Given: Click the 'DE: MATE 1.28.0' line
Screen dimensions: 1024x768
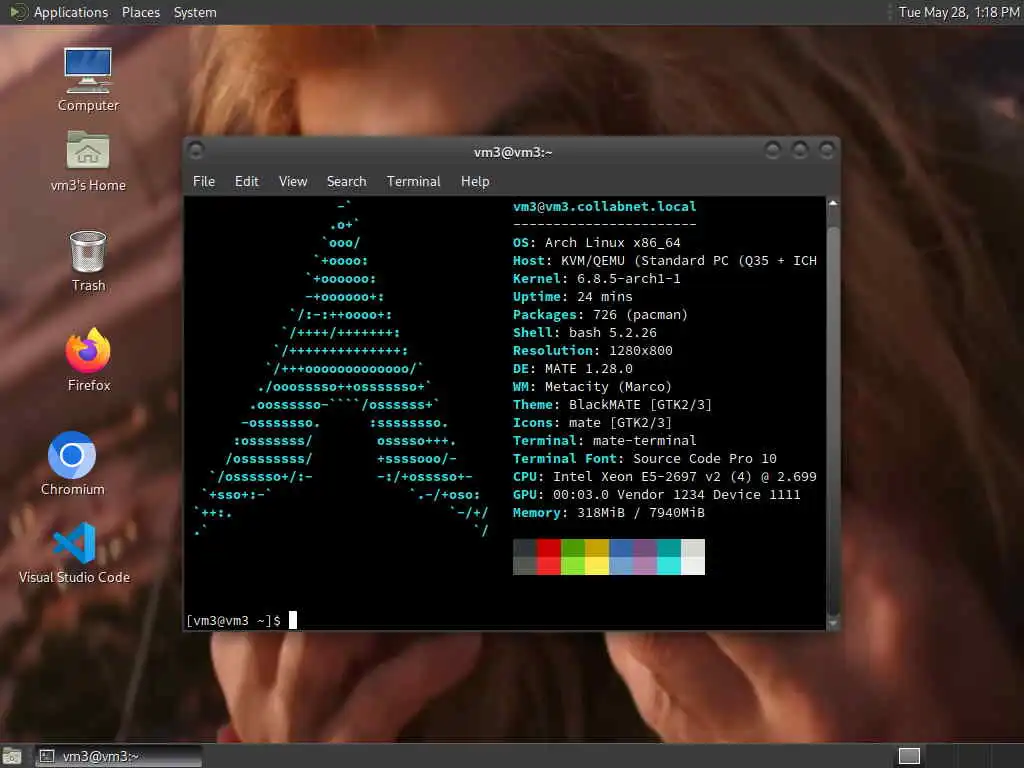Looking at the screenshot, I should point(573,368).
